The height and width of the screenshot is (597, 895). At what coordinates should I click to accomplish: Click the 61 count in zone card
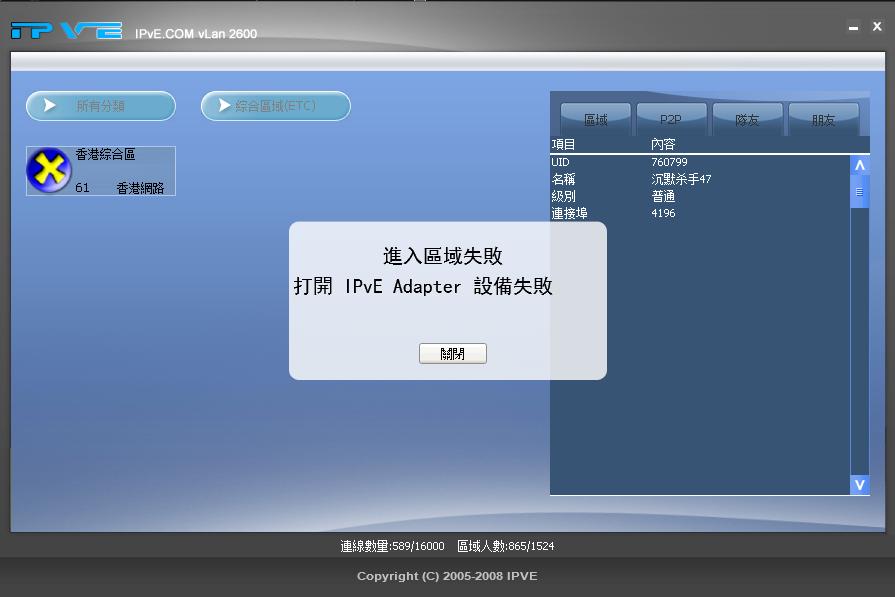[x=82, y=188]
